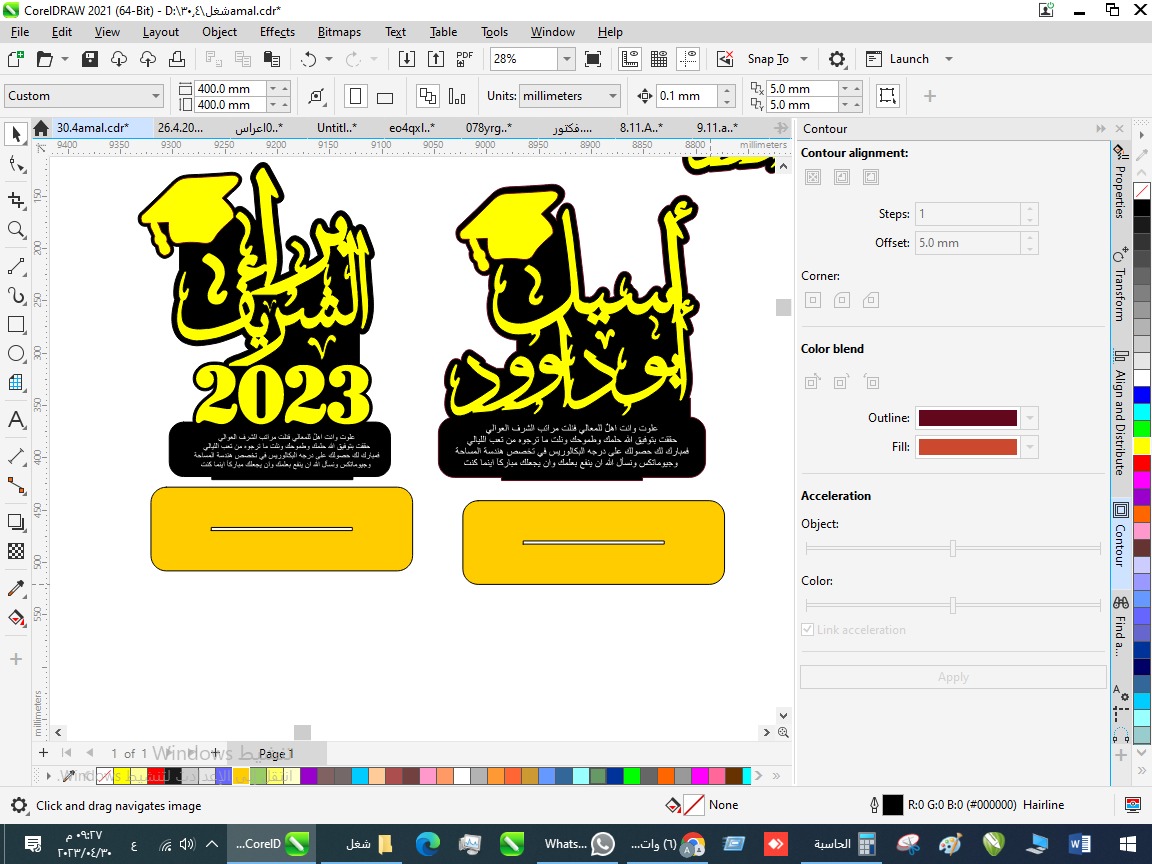The image size is (1152, 864).
Task: Activate the Zoom tool magnifier
Action: click(x=16, y=230)
